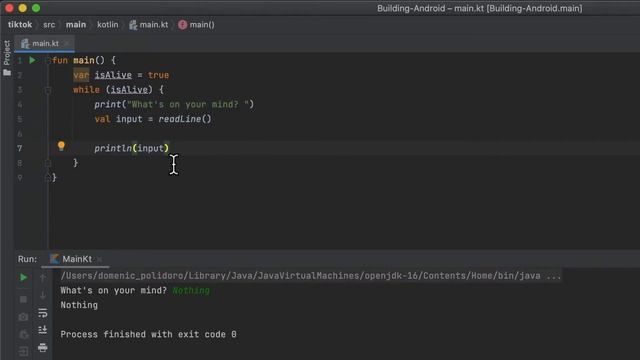This screenshot has width=640, height=360.
Task: Click the green maximize window button
Action: [36, 8]
